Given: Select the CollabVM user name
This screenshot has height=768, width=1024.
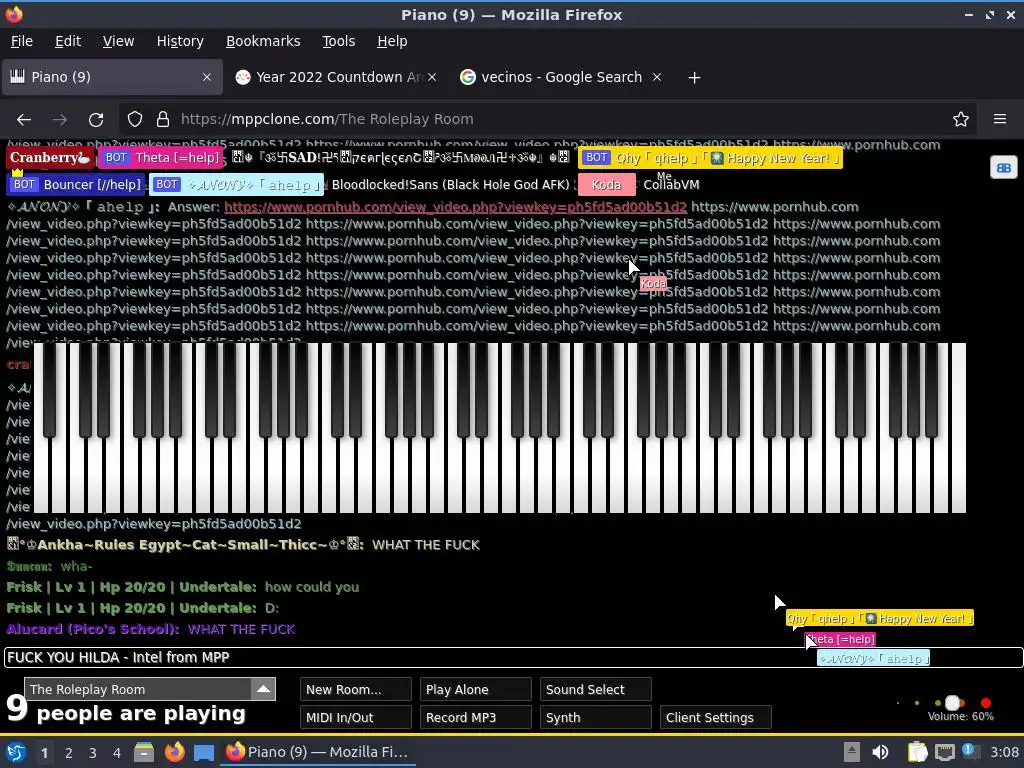Looking at the screenshot, I should [671, 185].
